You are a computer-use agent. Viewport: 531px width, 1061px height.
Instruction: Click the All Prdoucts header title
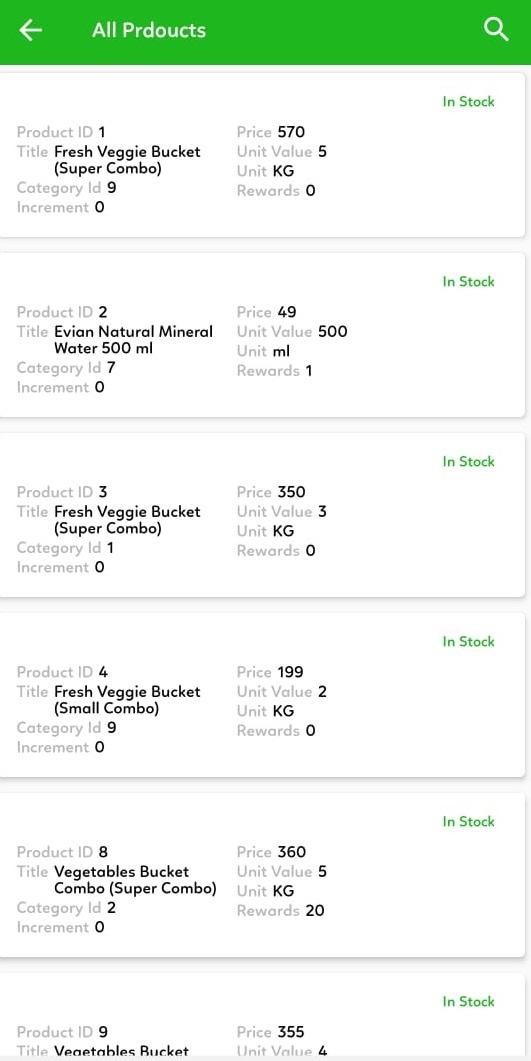click(x=149, y=30)
